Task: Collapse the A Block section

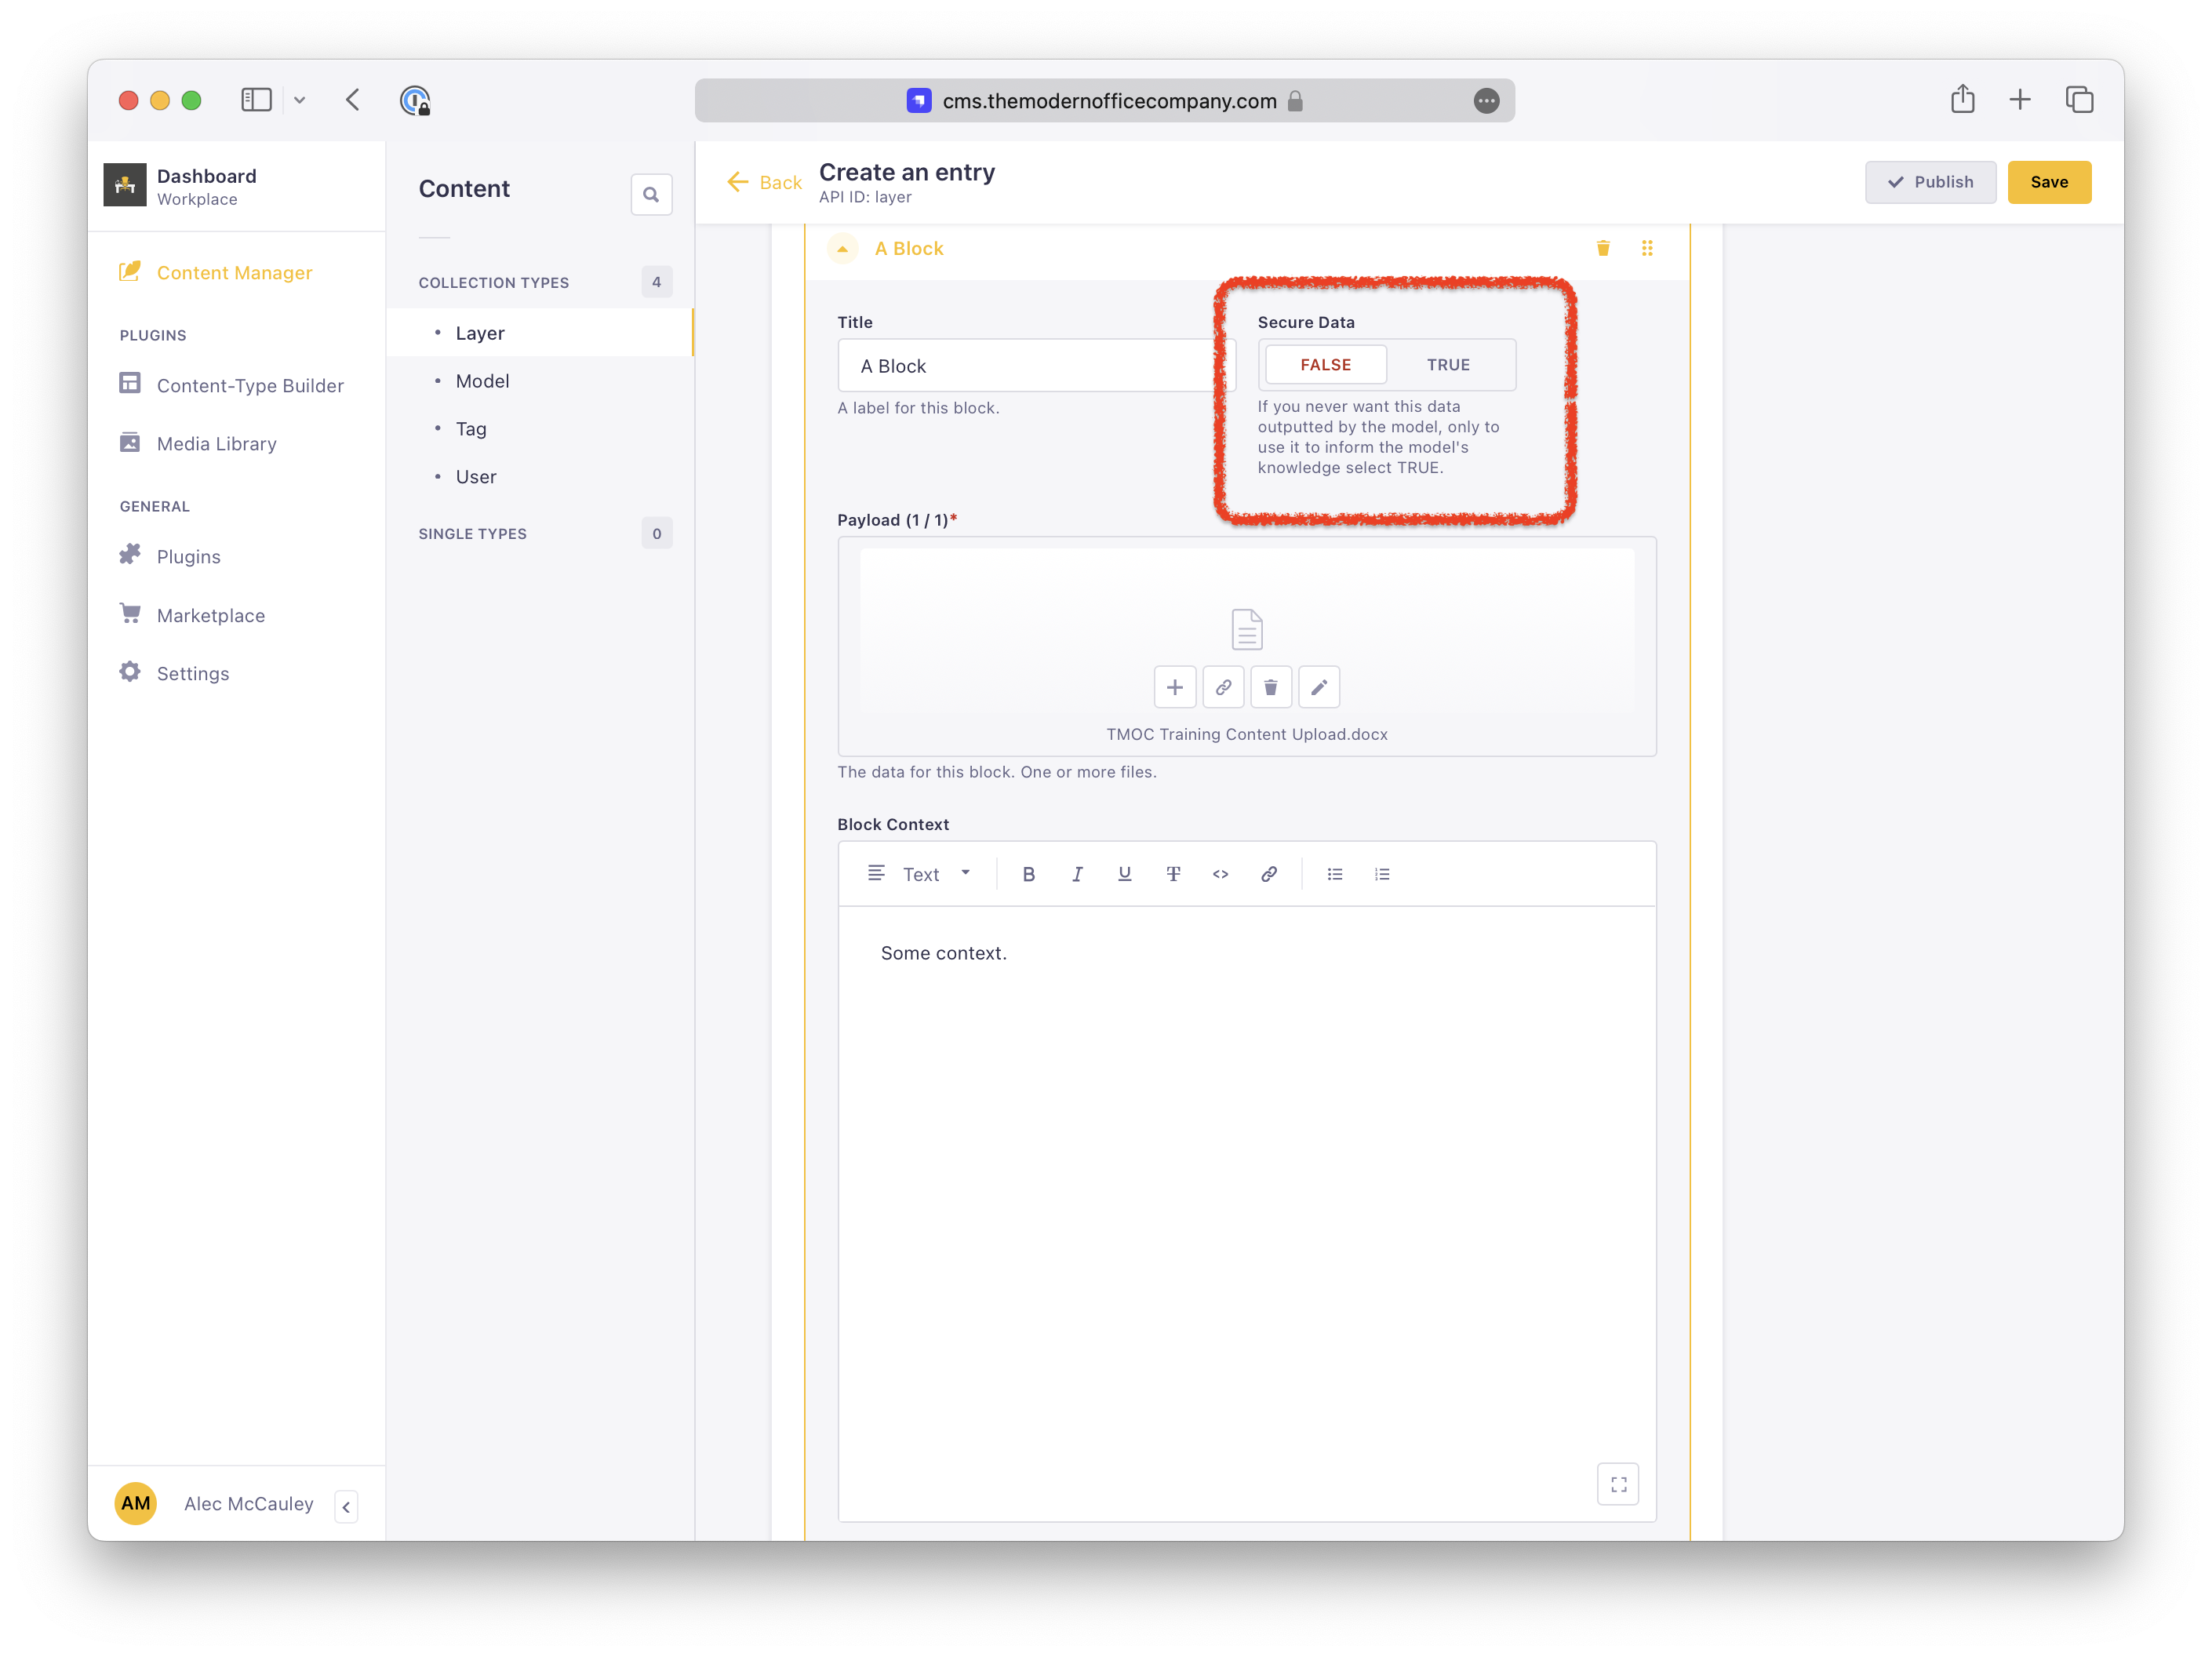Action: [x=842, y=249]
